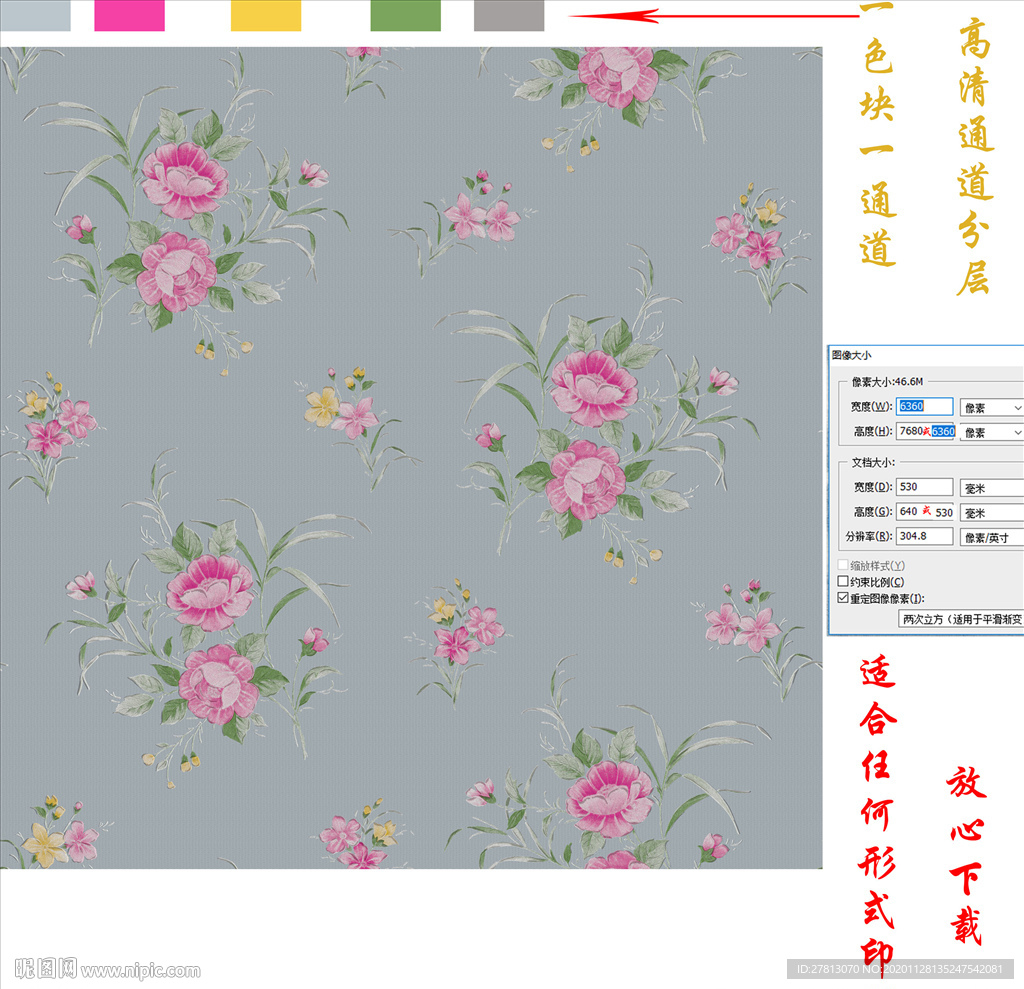This screenshot has width=1024, height=989.
Task: Click the pixel width field showing 6360
Action: (925, 407)
